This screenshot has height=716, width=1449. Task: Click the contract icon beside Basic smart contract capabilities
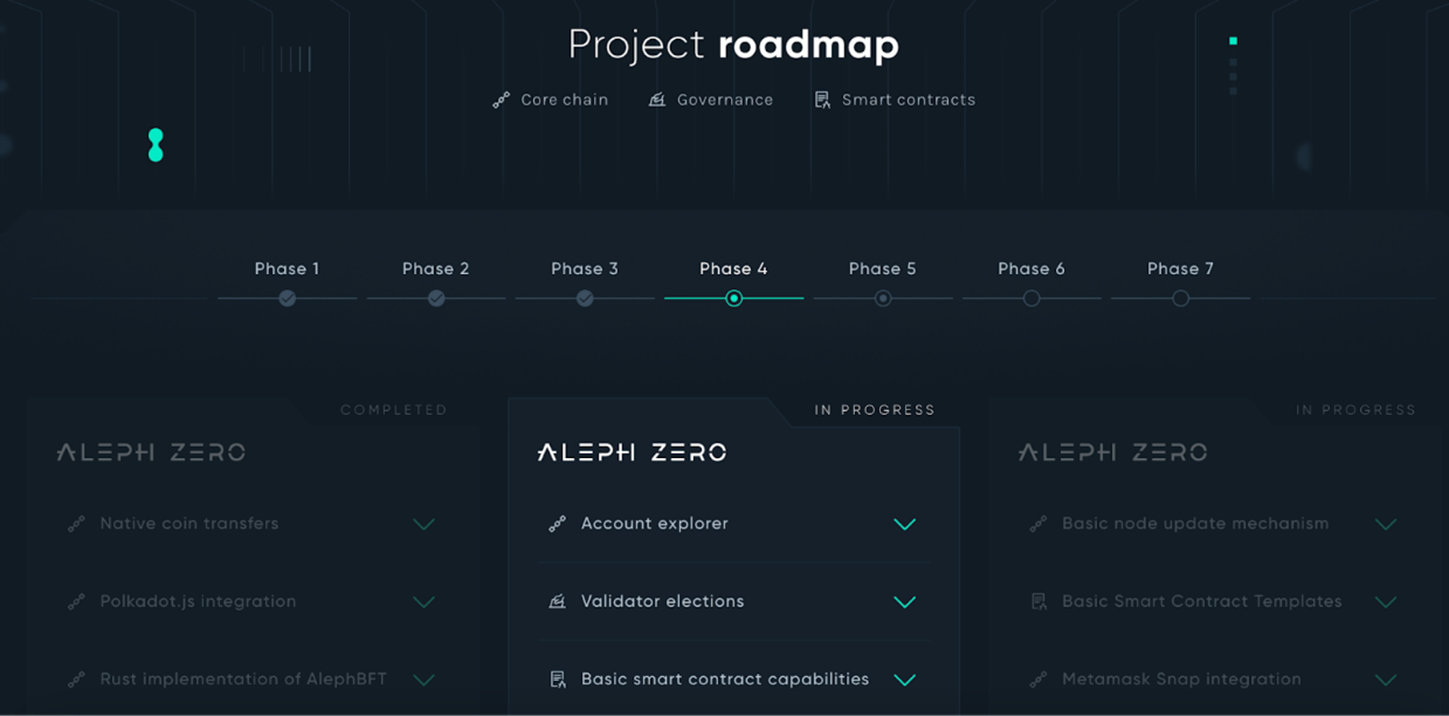pos(558,680)
